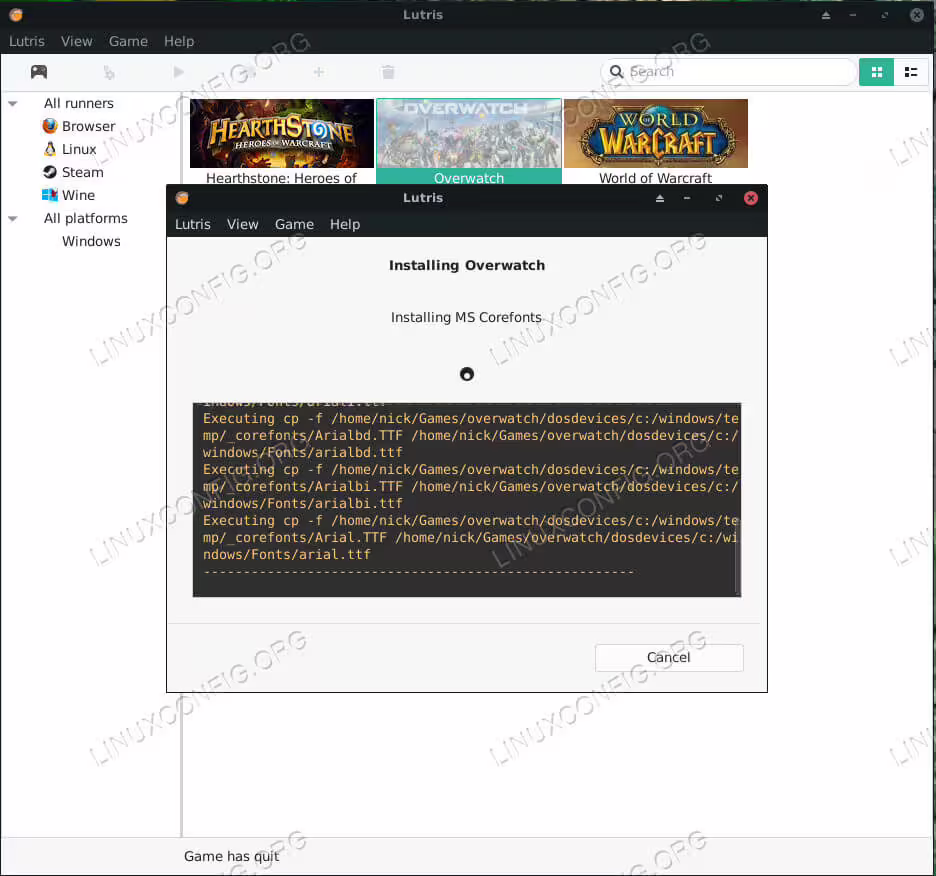
Task: Select the Windows platform
Action: point(91,241)
